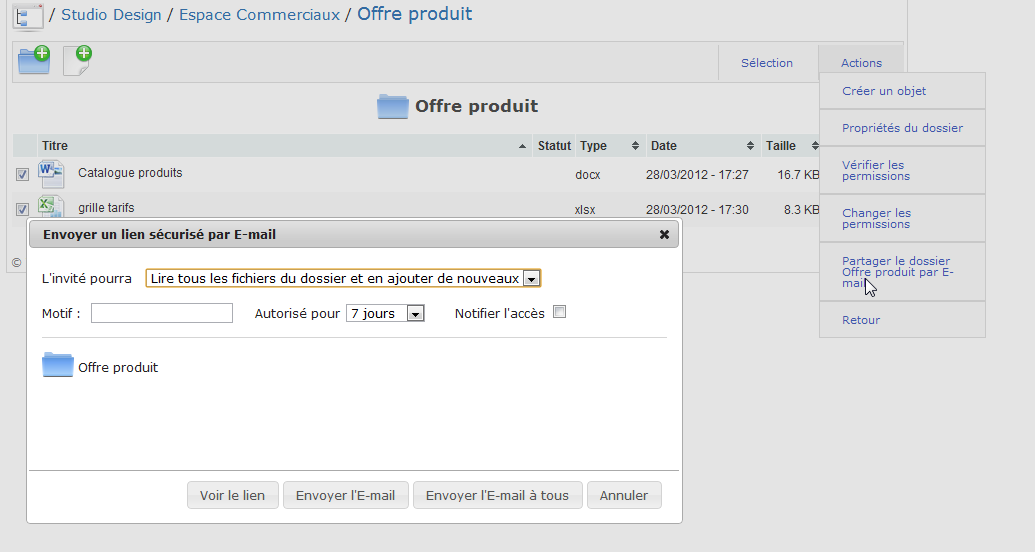The image size is (1035, 552).
Task: Click the large folder icon beside Offre produit heading
Action: (393, 107)
